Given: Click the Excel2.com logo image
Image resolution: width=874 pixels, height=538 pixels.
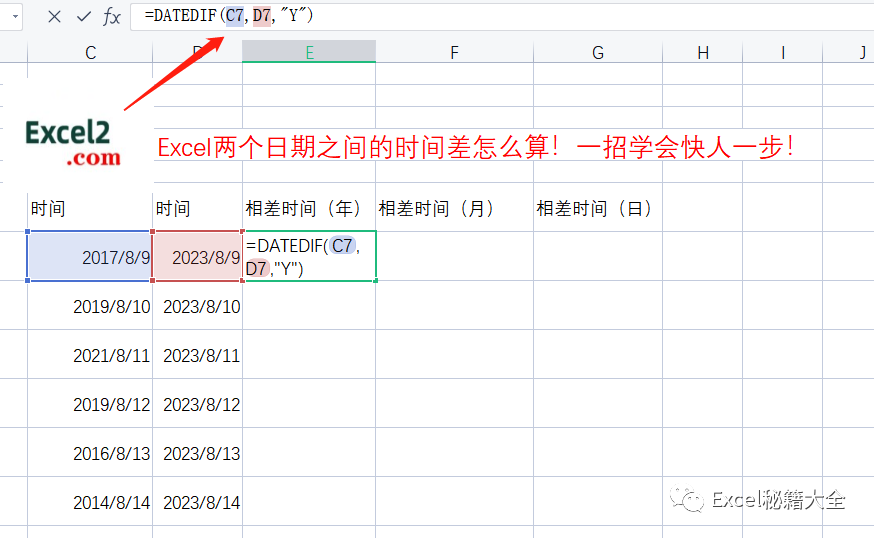Looking at the screenshot, I should (73, 142).
